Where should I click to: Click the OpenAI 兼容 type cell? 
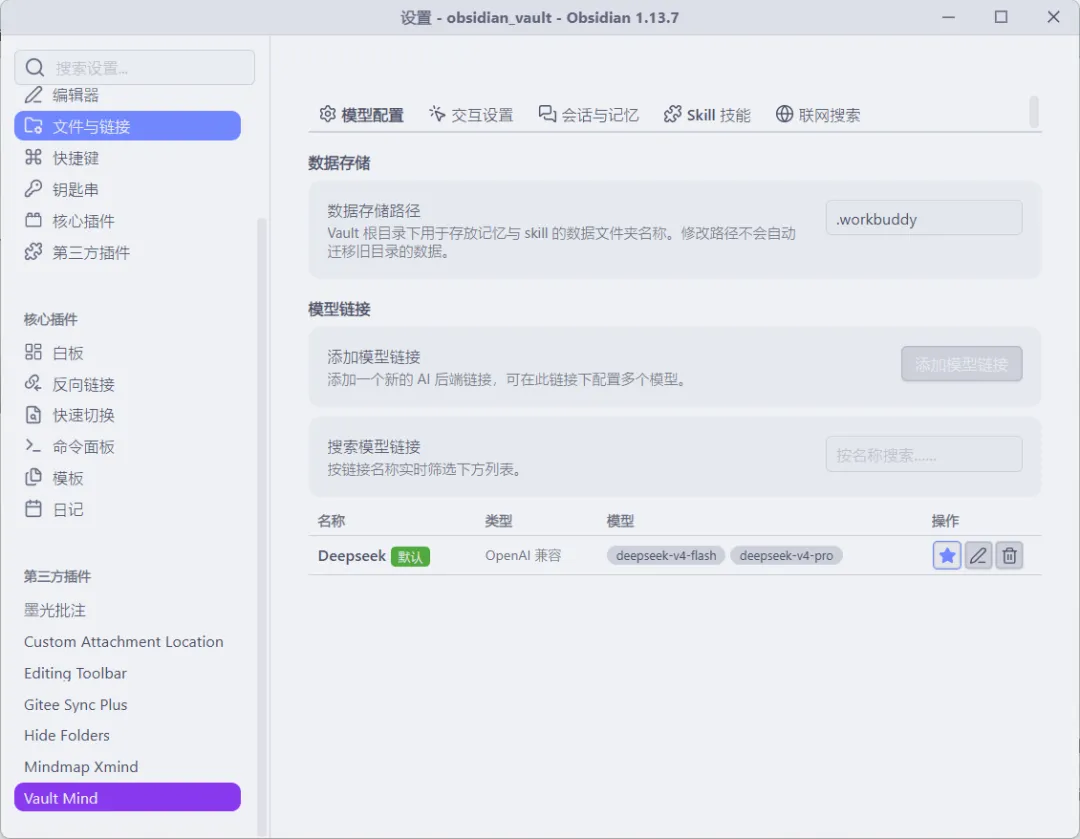(523, 555)
